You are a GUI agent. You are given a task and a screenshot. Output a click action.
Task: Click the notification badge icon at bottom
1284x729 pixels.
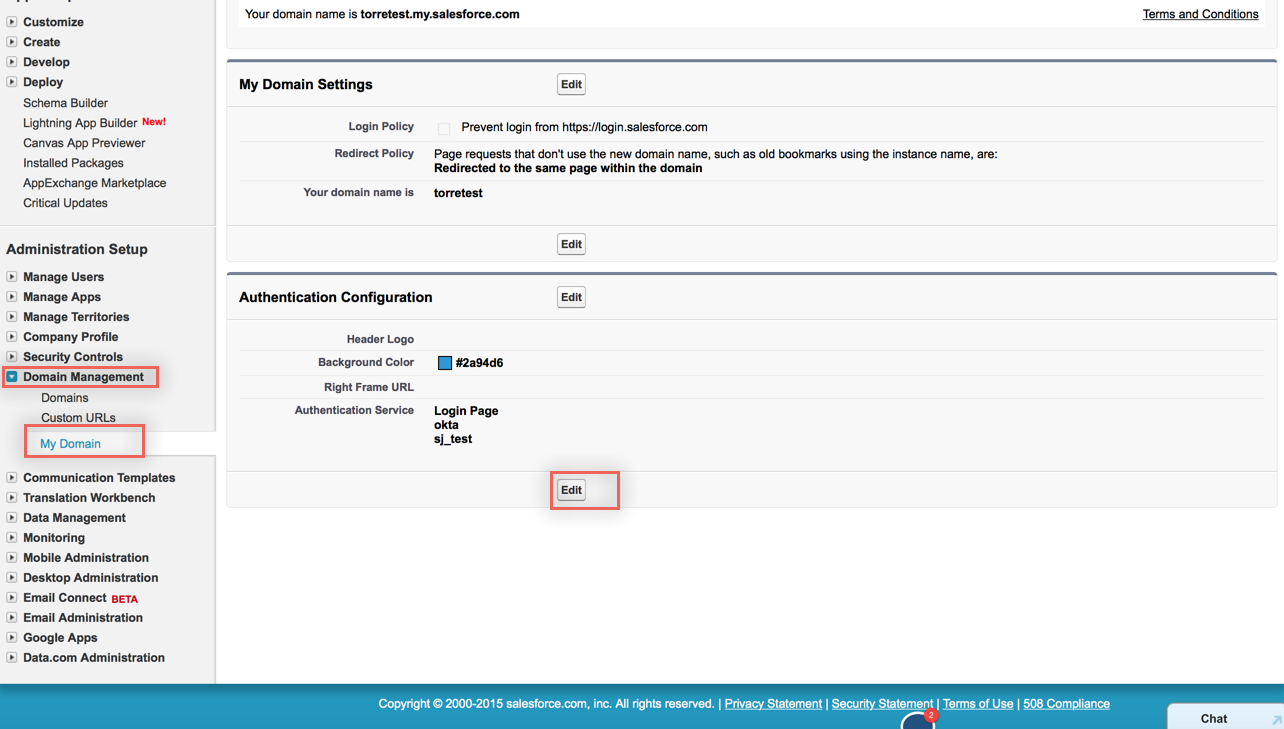click(x=930, y=716)
